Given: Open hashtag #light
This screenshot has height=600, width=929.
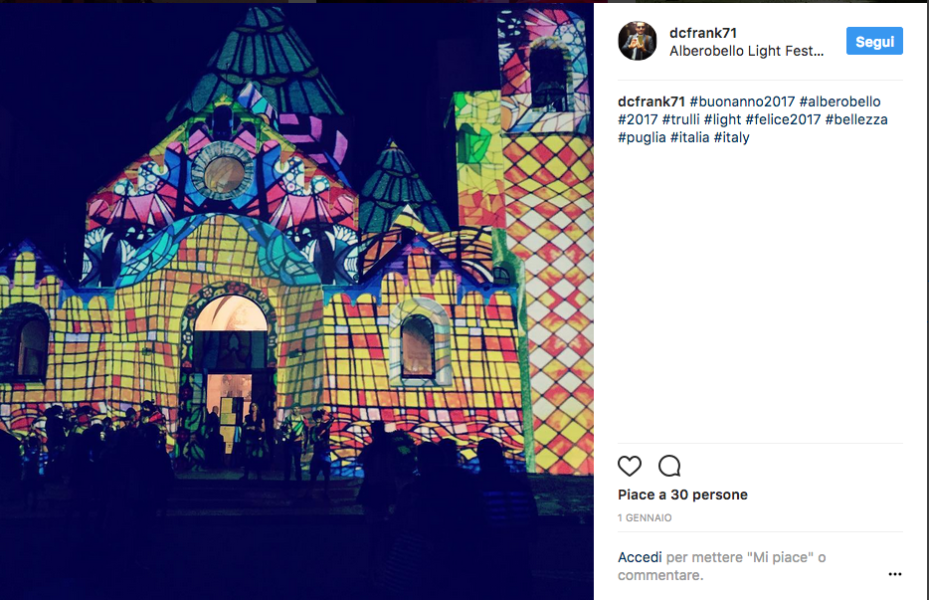Looking at the screenshot, I should (x=722, y=120).
